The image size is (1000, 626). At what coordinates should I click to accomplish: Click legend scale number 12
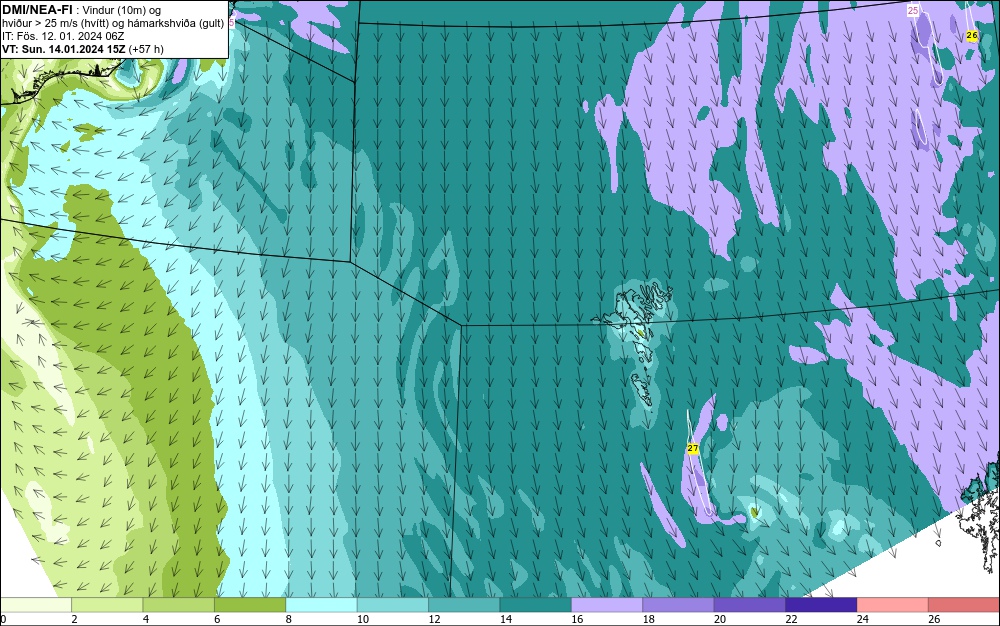[x=434, y=619]
